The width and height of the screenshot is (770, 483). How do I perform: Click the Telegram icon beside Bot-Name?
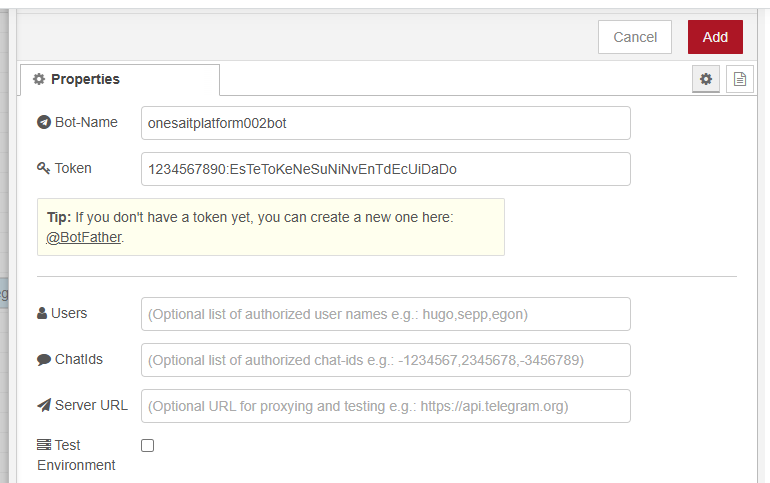[x=44, y=123]
